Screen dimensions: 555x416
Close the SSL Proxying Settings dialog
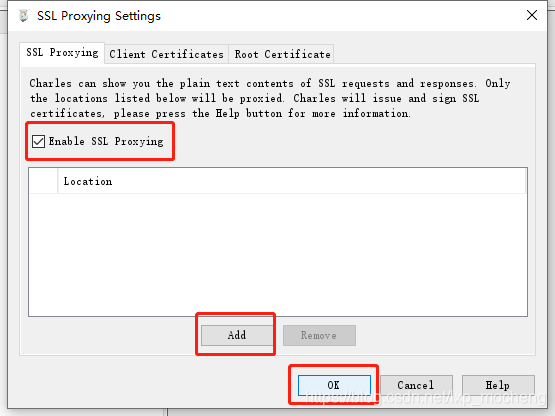pyautogui.click(x=532, y=15)
